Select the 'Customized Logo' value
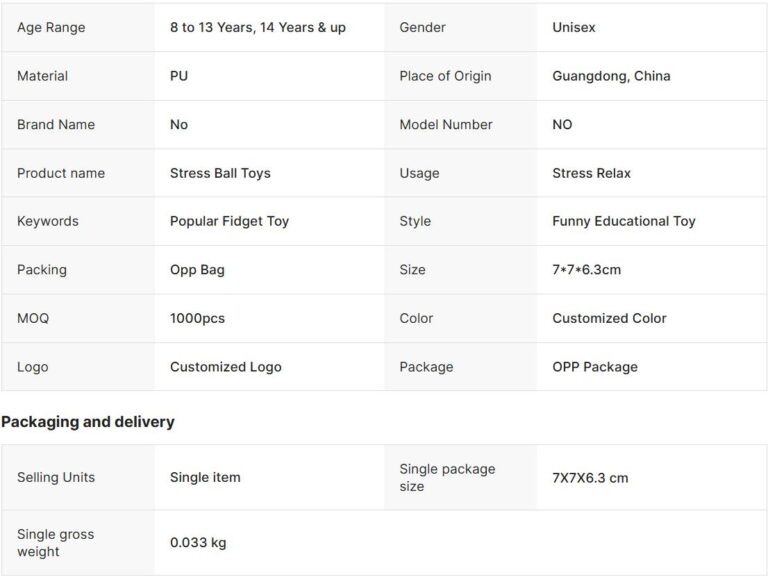This screenshot has width=768, height=577. [x=225, y=367]
